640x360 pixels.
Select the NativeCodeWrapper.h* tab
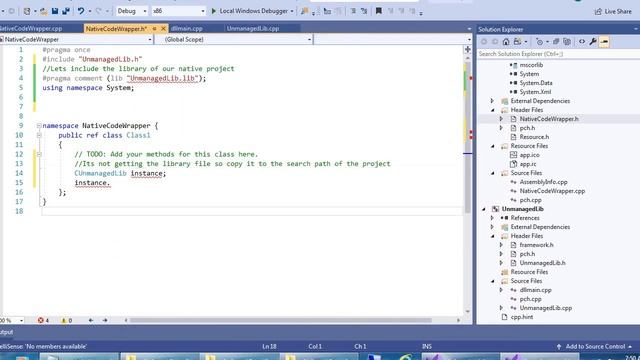point(116,29)
